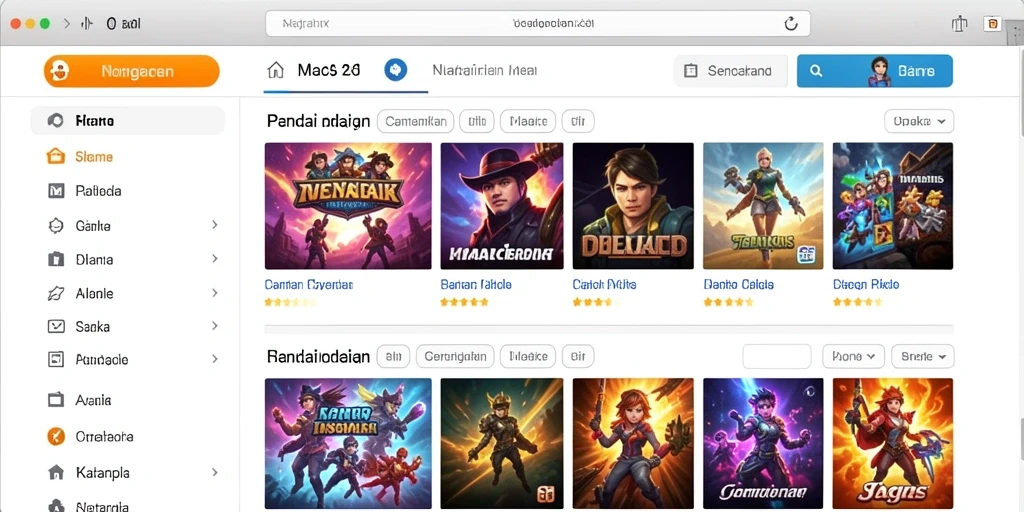
Task: Click the share icon in browser toolbar
Action: [x=959, y=24]
